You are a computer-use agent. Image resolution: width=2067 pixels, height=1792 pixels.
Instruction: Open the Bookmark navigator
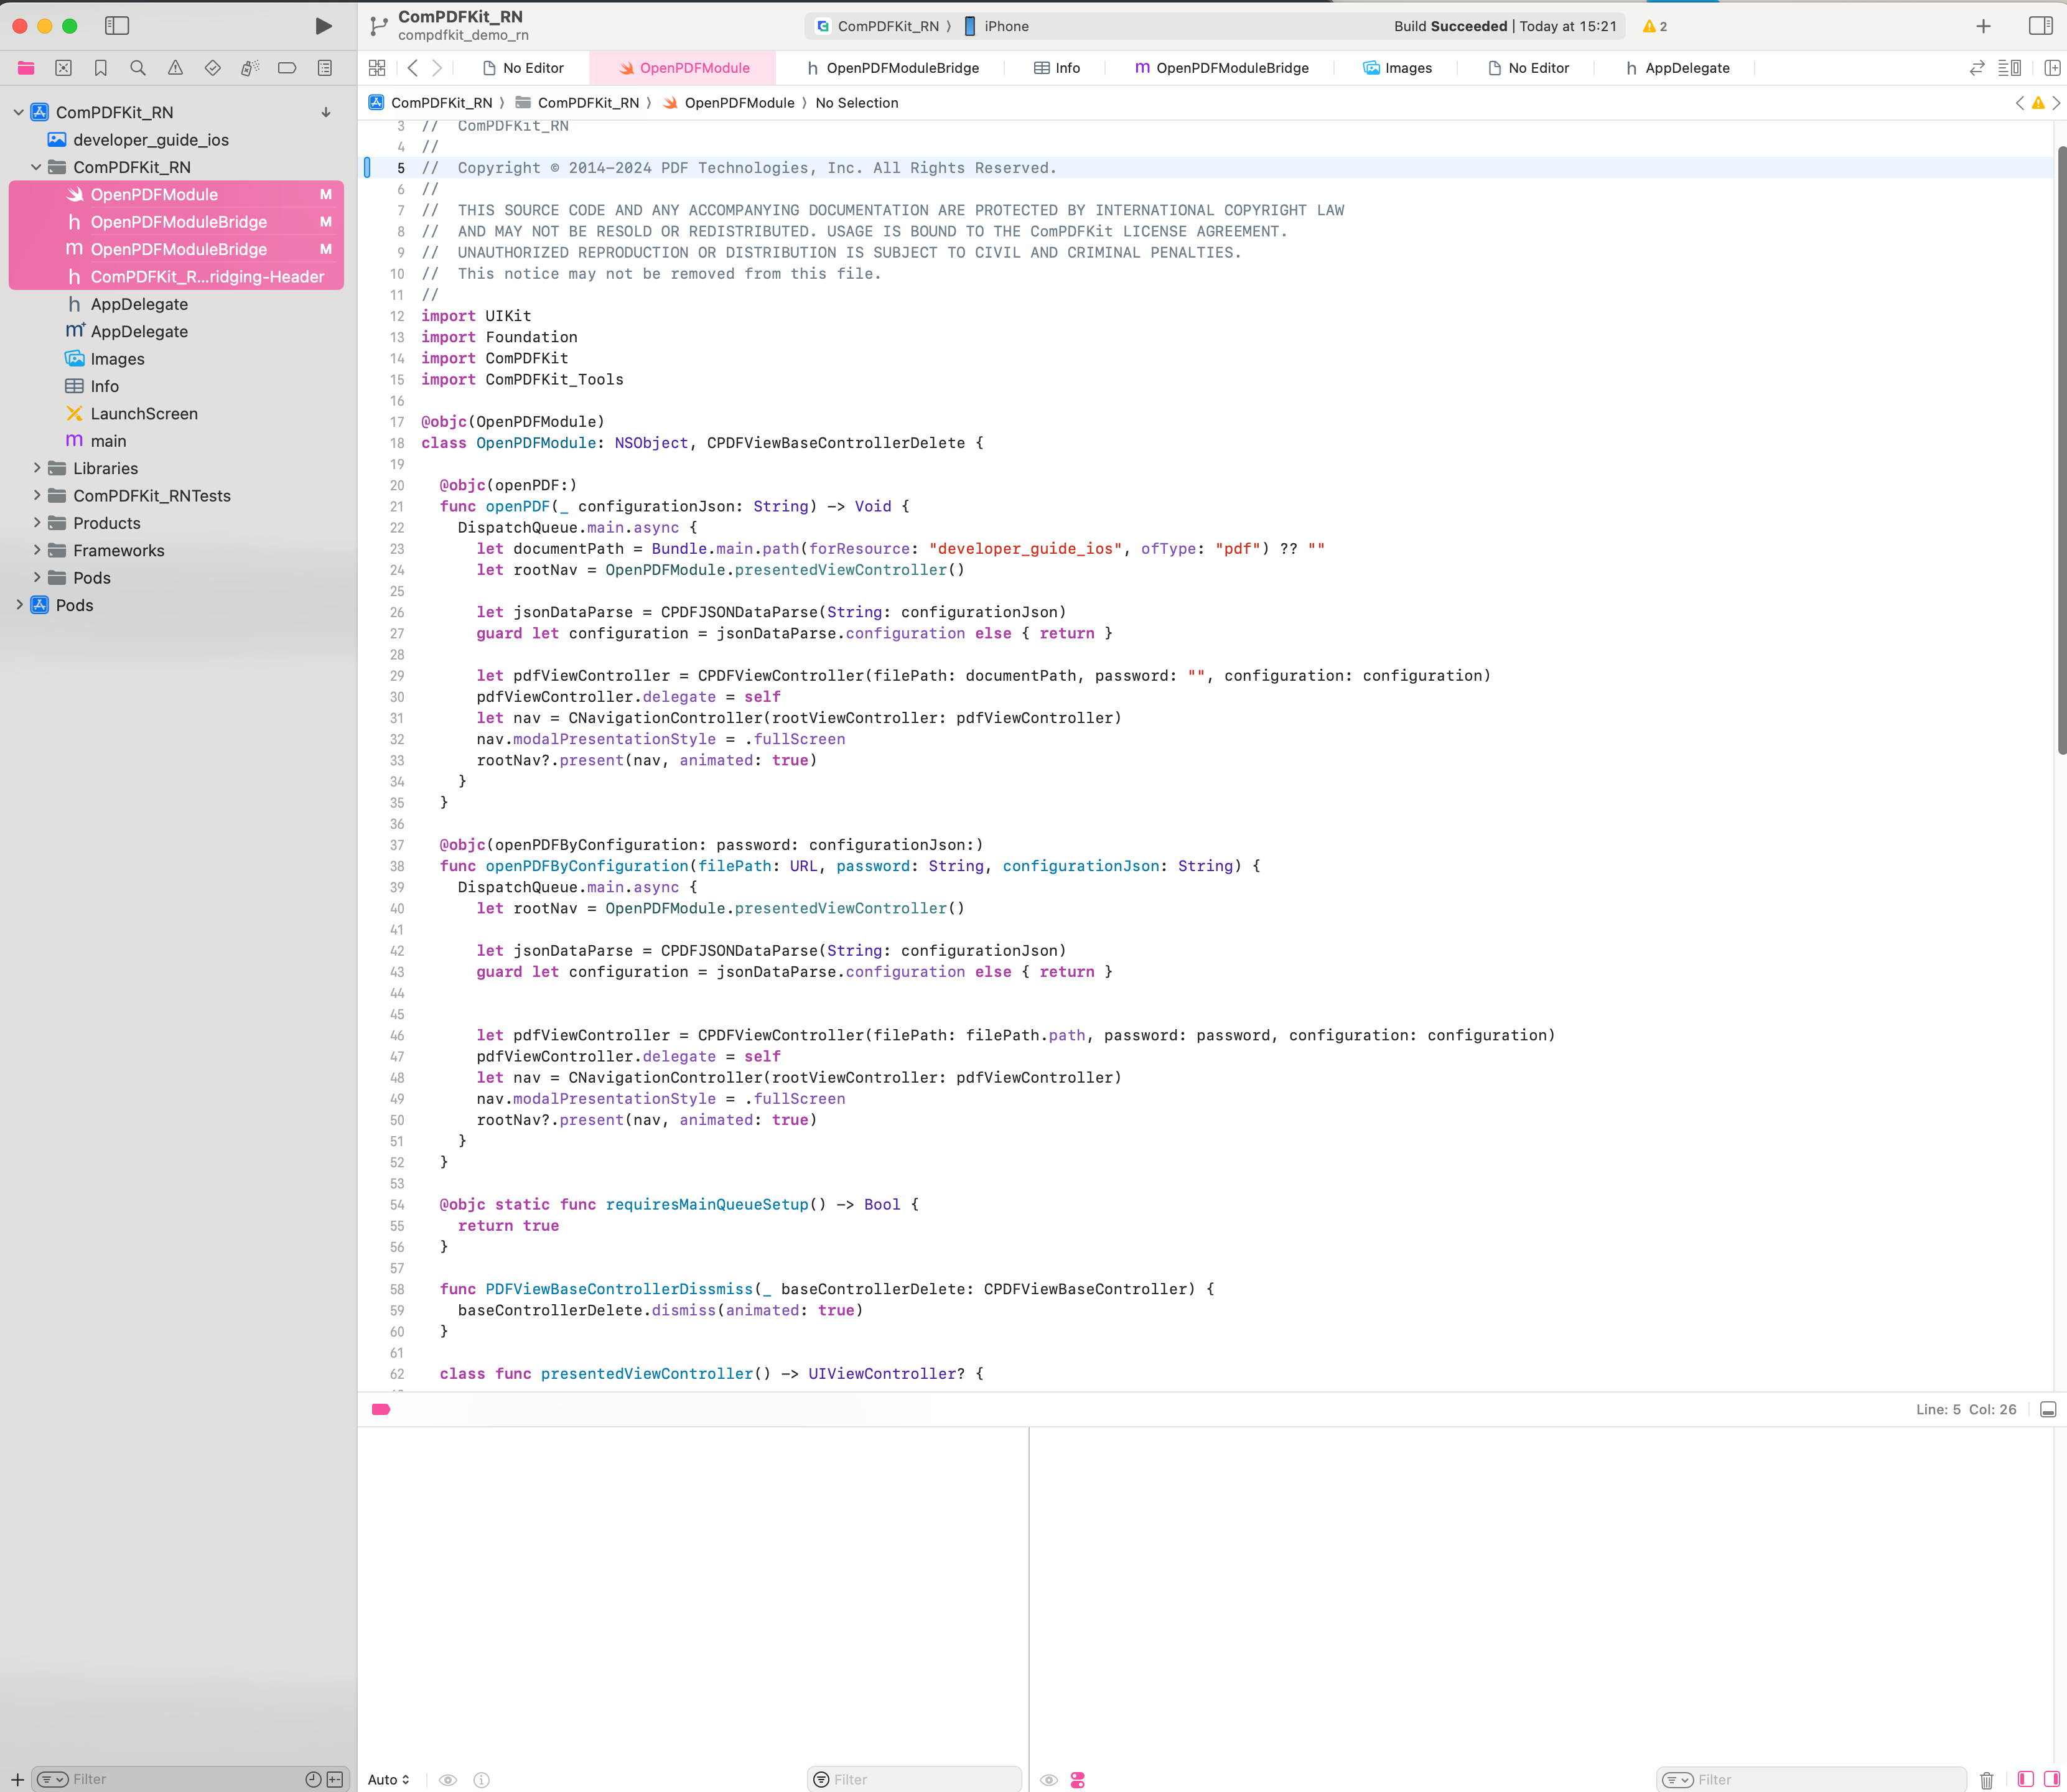point(101,68)
